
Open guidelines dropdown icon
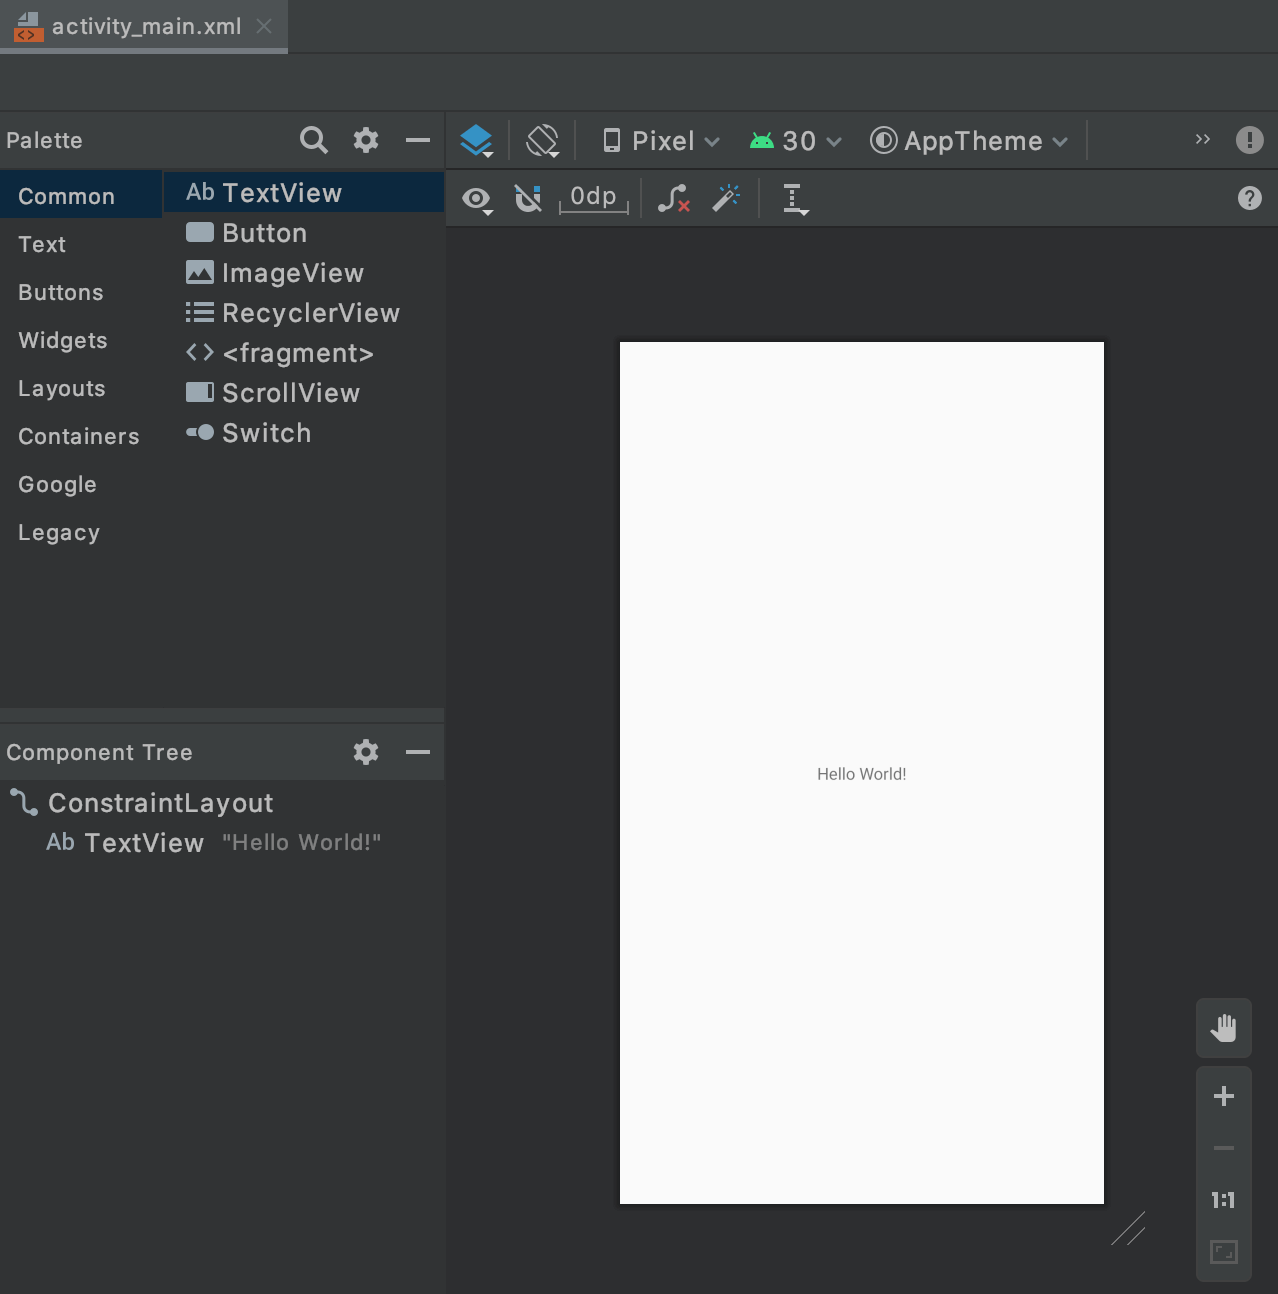click(x=795, y=199)
